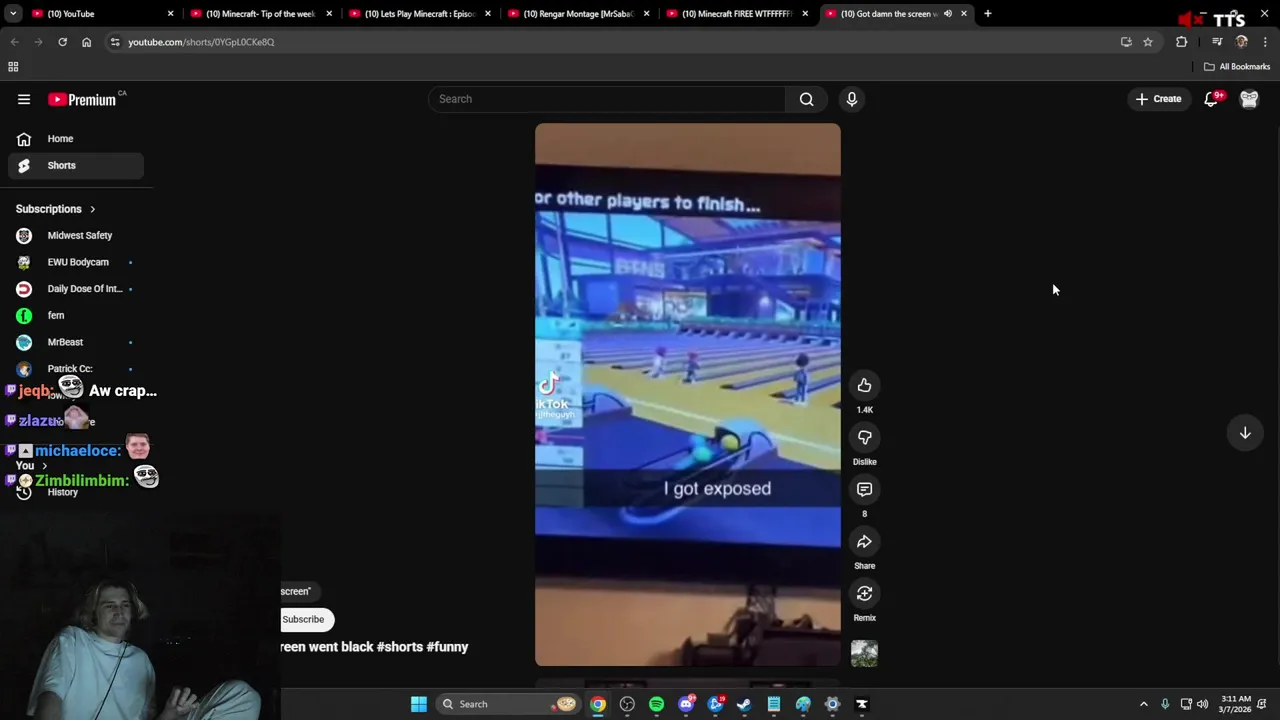Mute the "Got damn the screen" tab audio
Viewport: 1280px width, 720px height.
(947, 14)
